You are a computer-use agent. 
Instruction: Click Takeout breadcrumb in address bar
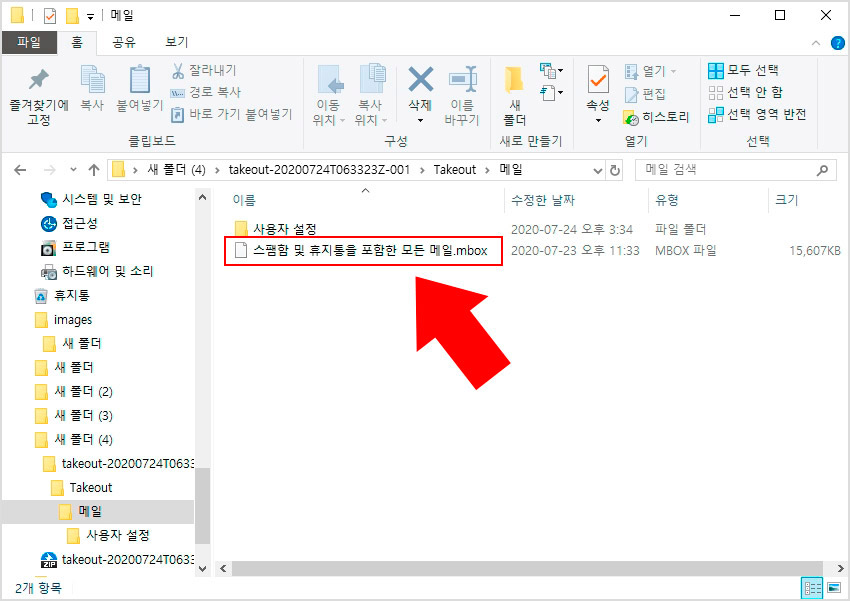[454, 170]
